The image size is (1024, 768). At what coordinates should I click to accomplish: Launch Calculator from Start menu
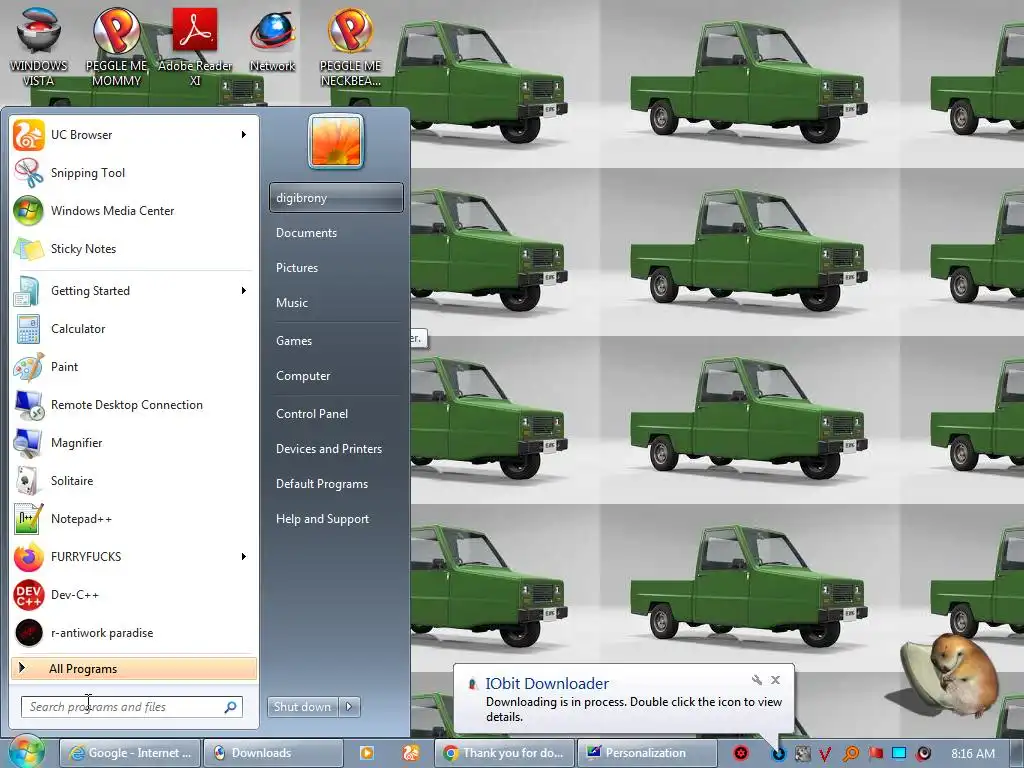coord(134,328)
